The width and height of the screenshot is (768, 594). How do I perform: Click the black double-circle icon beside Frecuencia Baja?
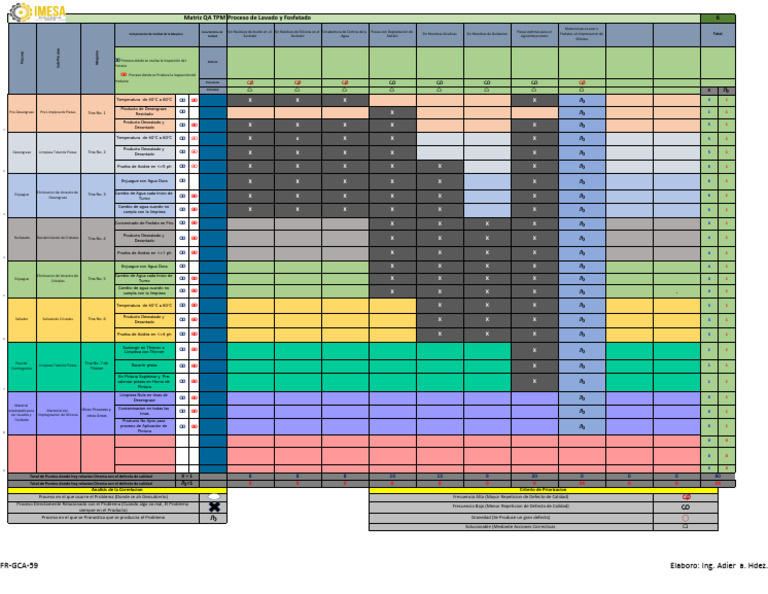[686, 507]
